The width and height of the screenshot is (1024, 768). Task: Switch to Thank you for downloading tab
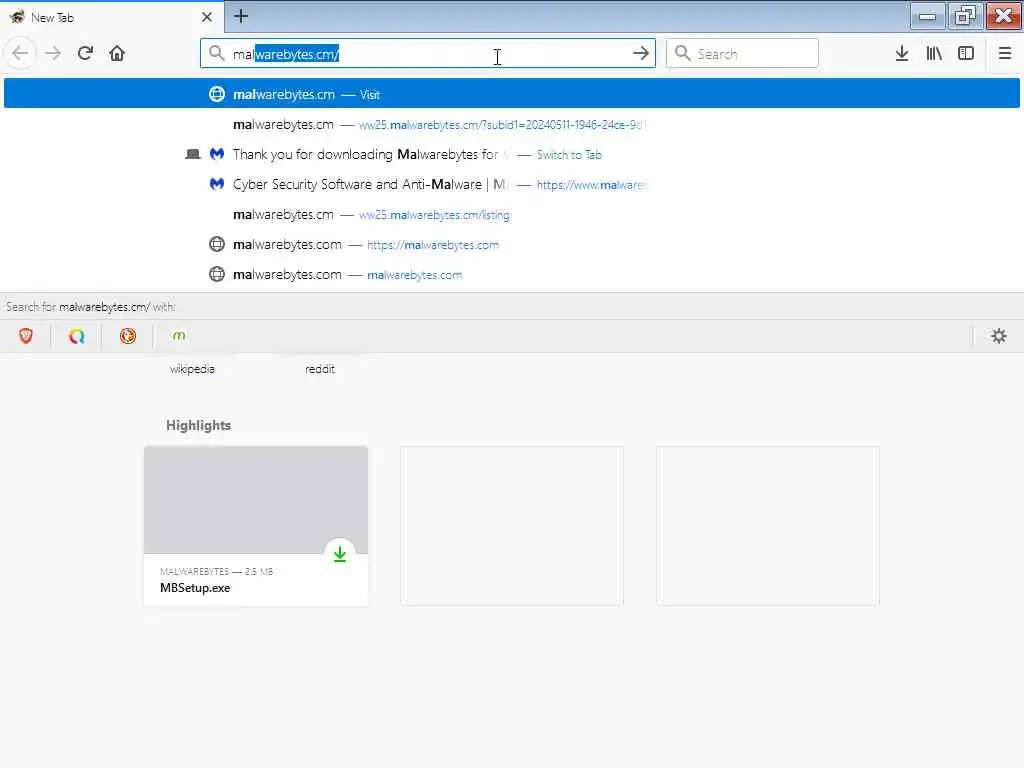(511, 154)
